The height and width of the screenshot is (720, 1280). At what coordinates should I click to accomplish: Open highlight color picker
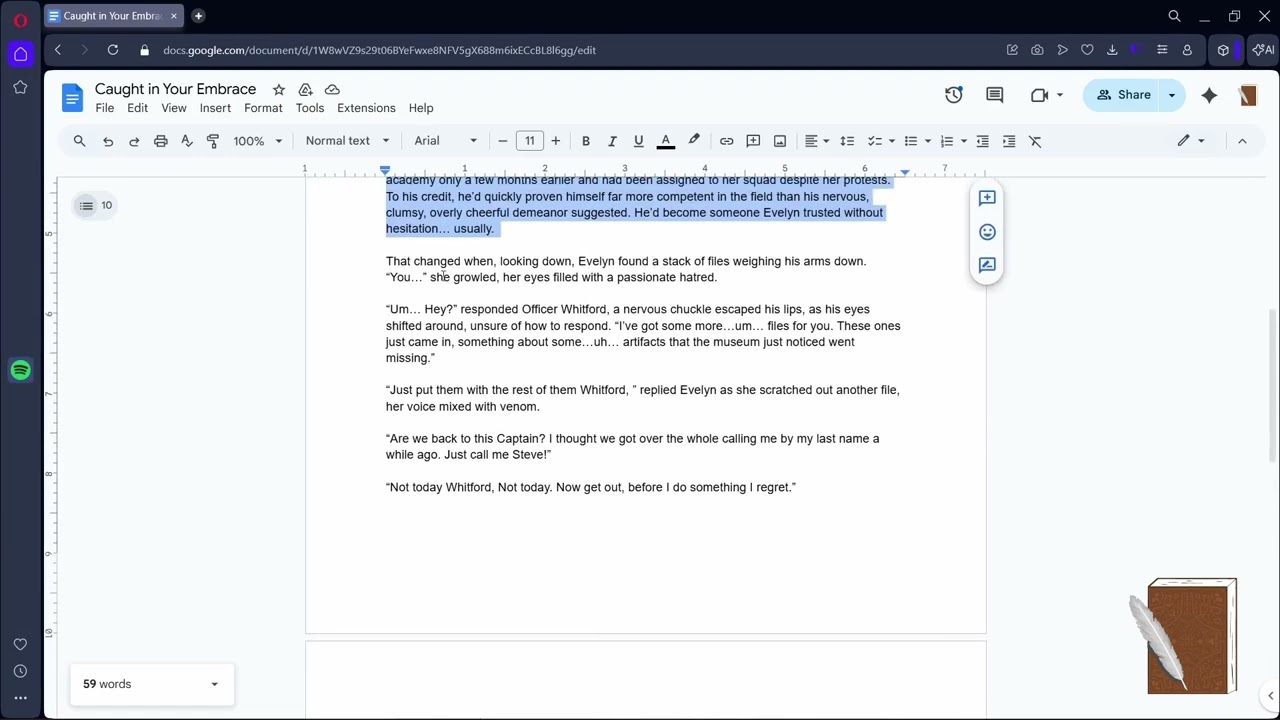693,141
